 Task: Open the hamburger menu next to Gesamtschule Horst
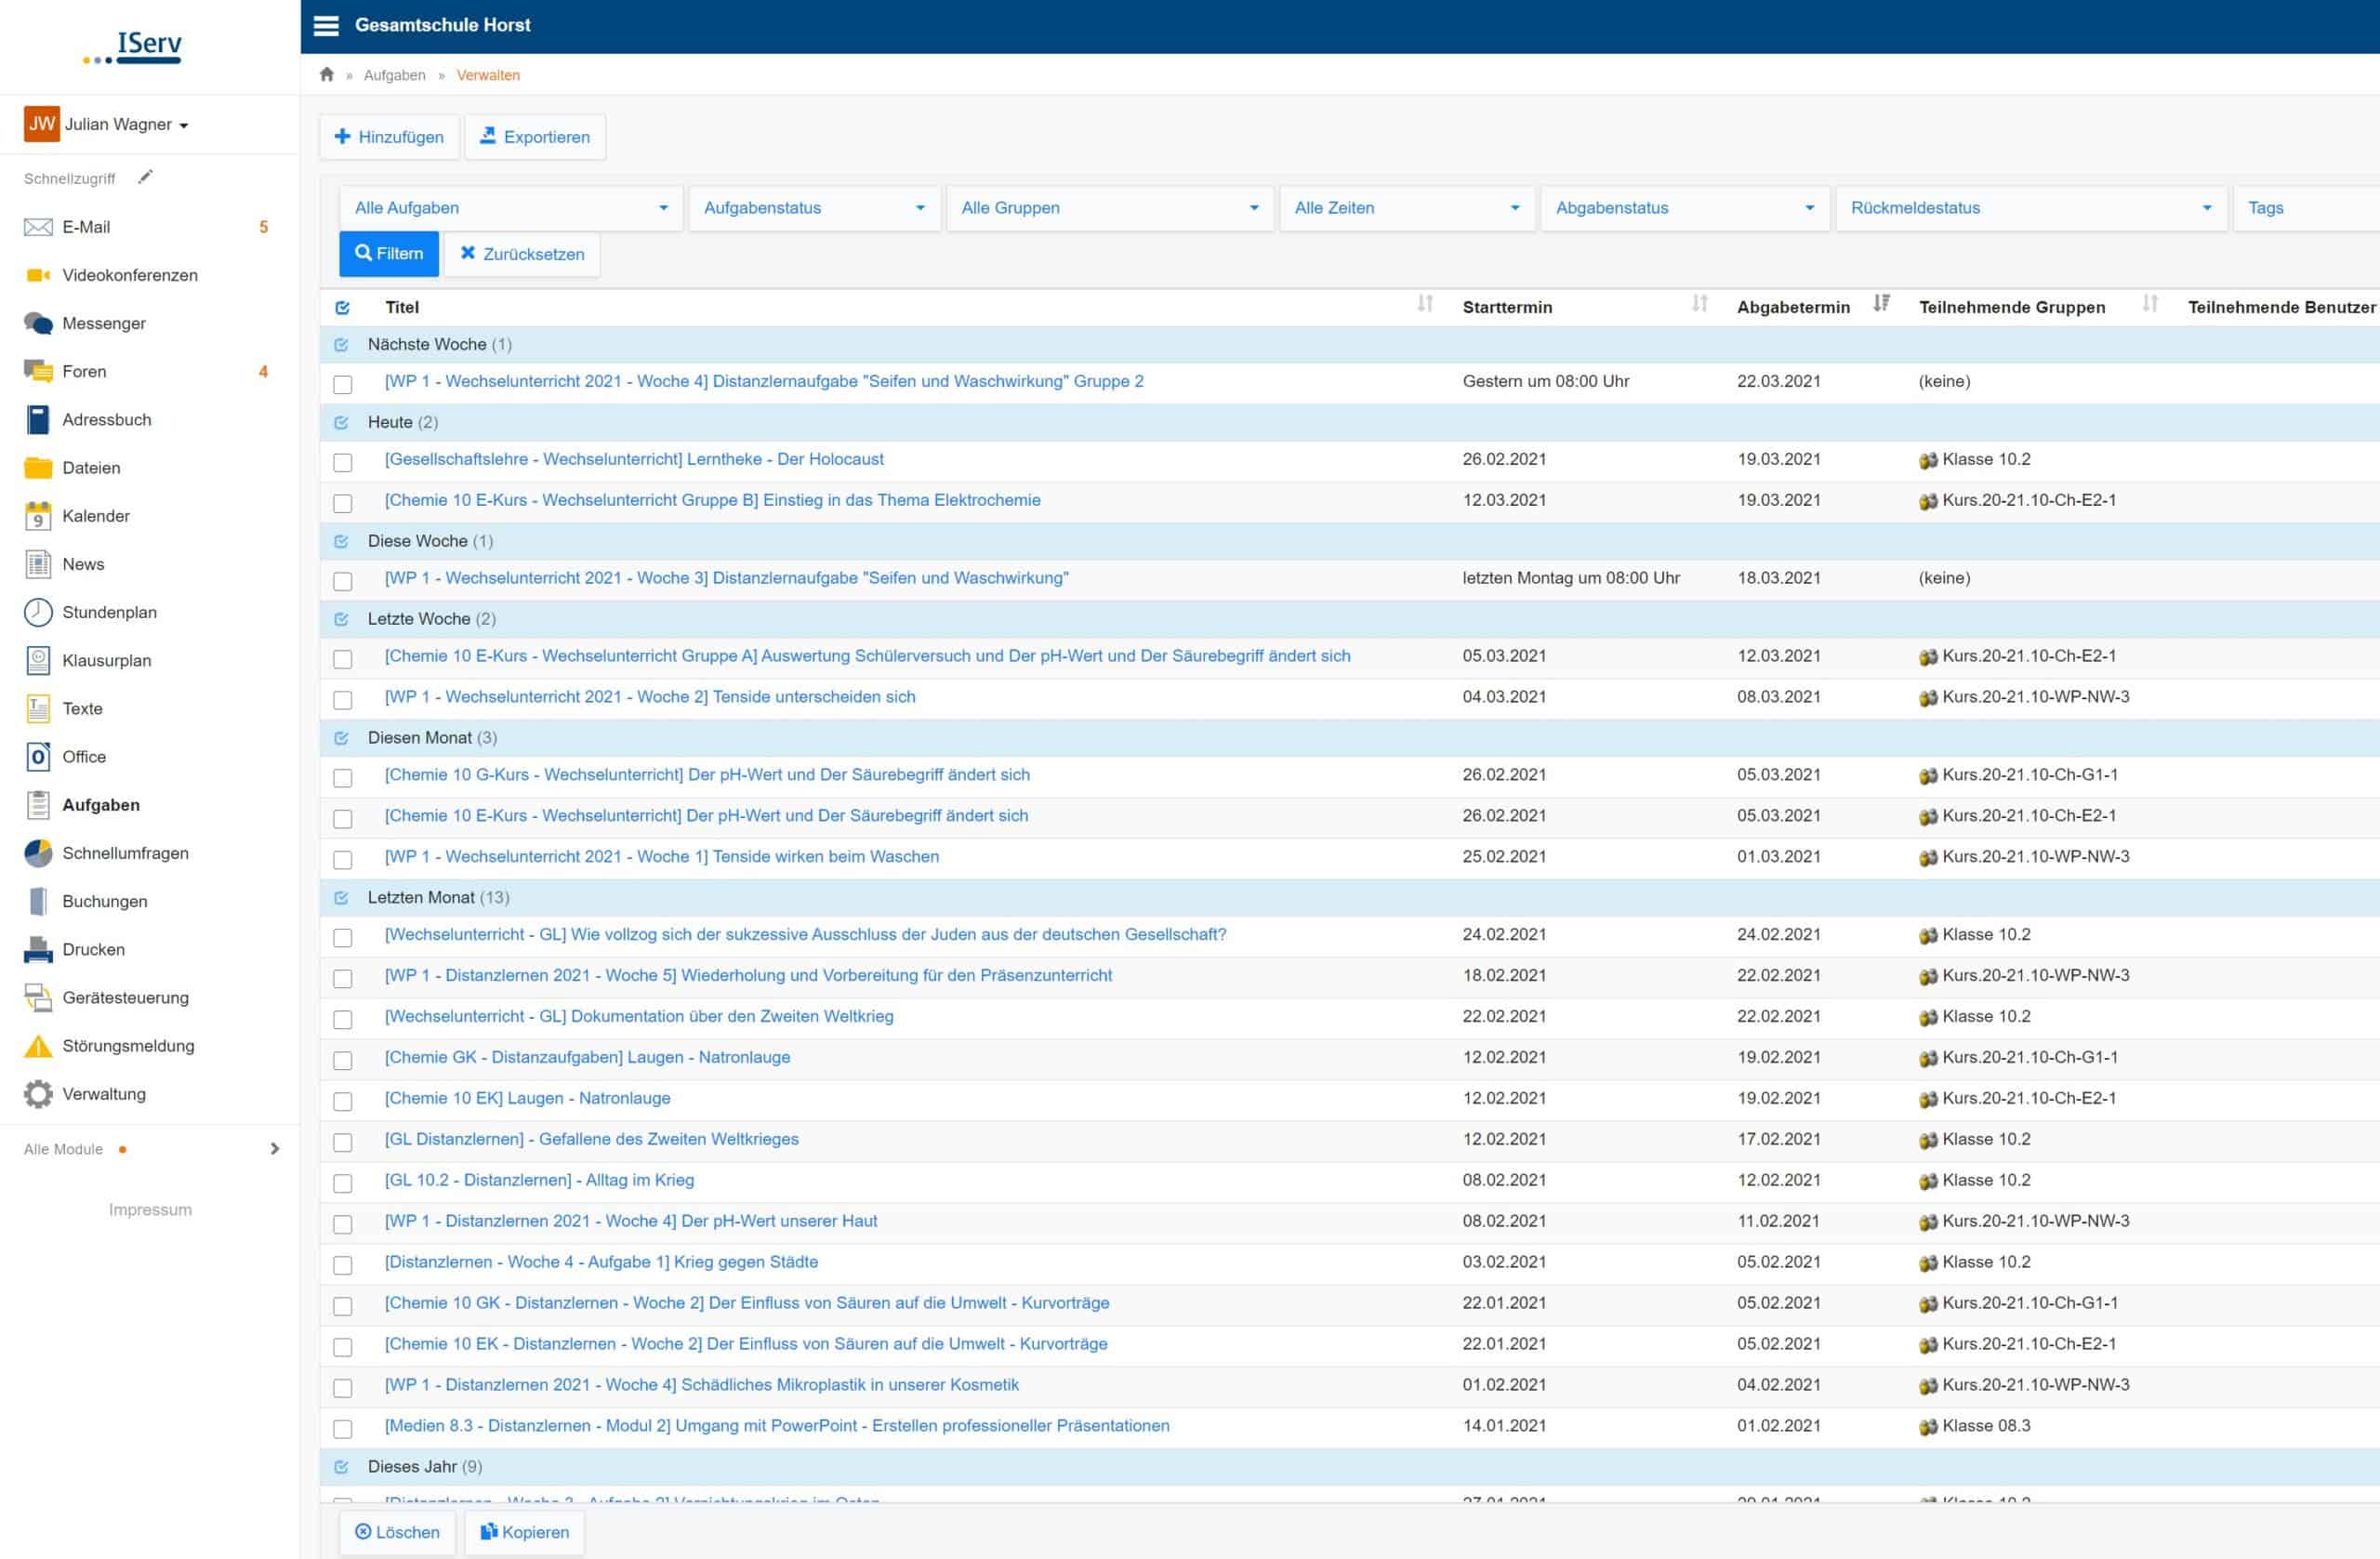[326, 25]
